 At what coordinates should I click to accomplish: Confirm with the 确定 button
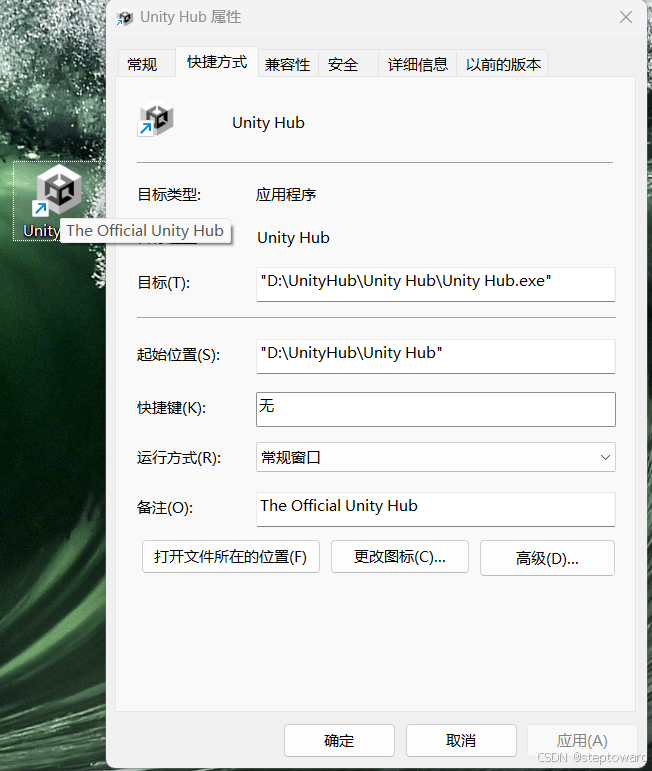339,741
